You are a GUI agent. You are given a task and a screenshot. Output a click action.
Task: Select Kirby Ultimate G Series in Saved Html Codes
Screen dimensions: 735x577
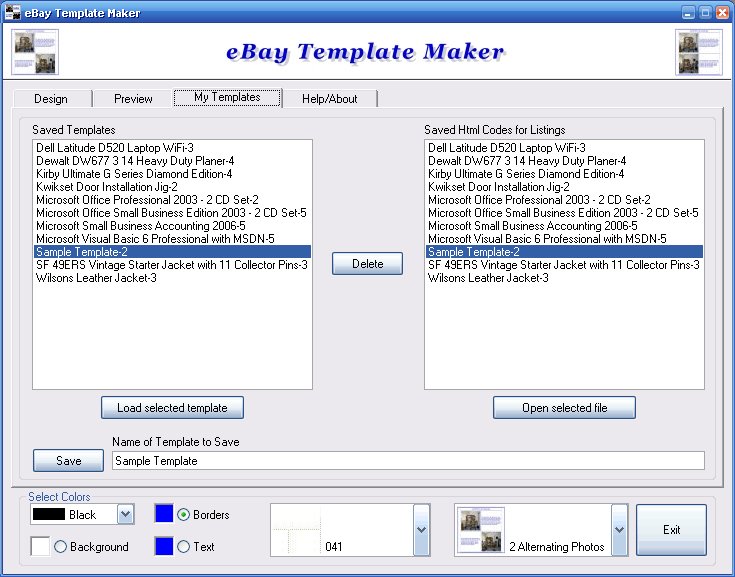(564, 174)
